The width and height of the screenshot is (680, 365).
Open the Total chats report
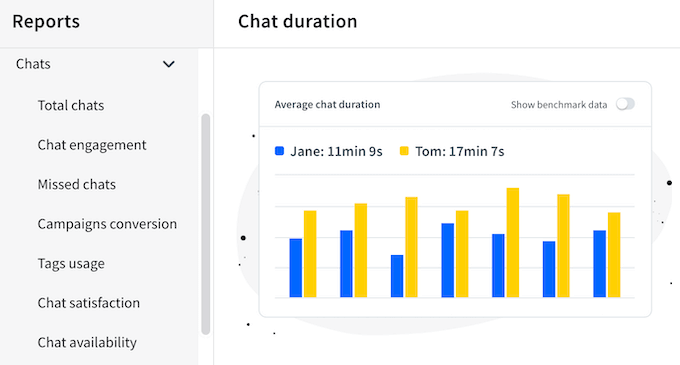[71, 105]
